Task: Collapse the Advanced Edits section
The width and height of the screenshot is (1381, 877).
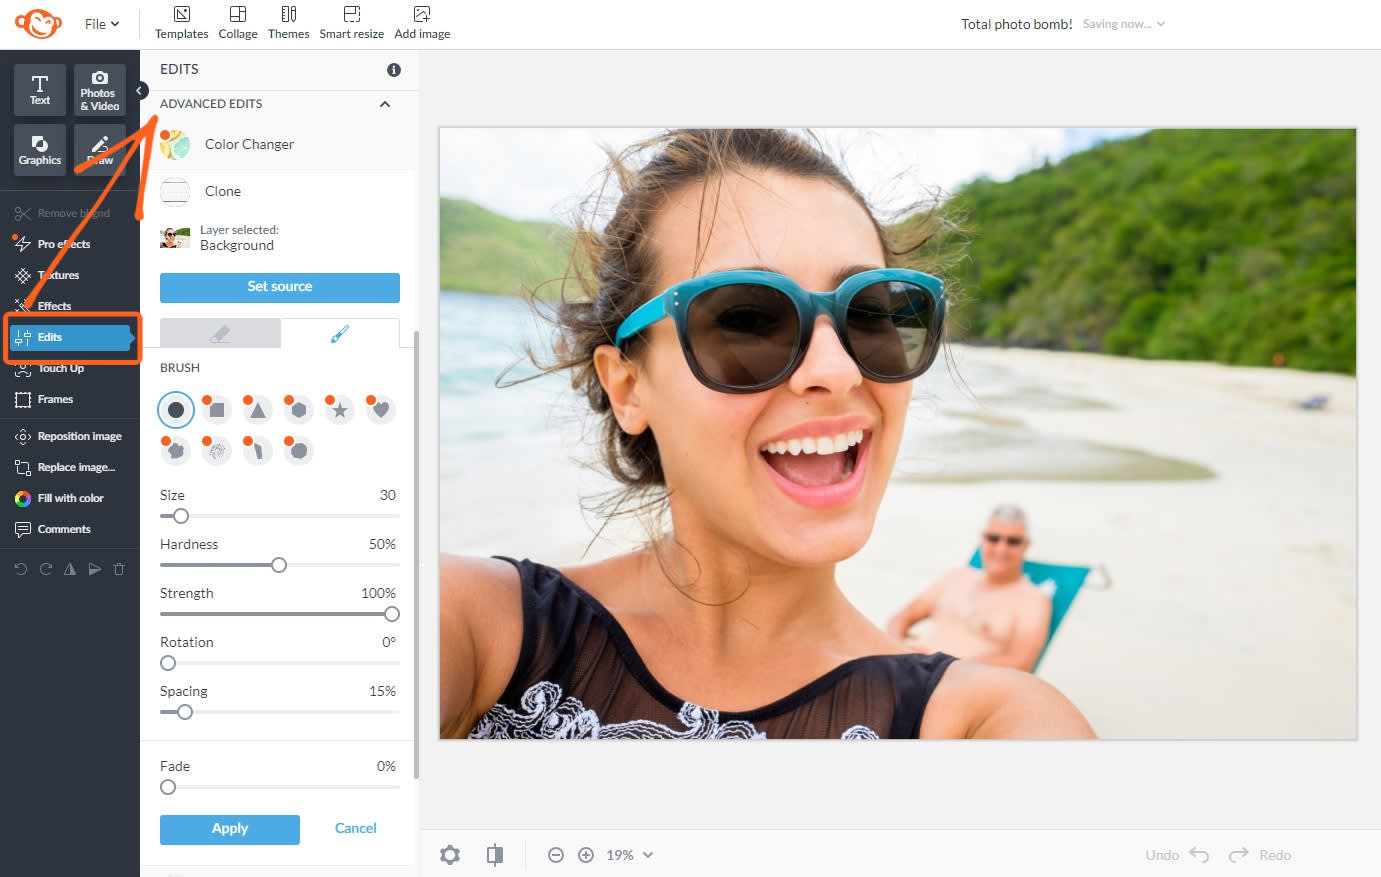Action: (x=385, y=103)
